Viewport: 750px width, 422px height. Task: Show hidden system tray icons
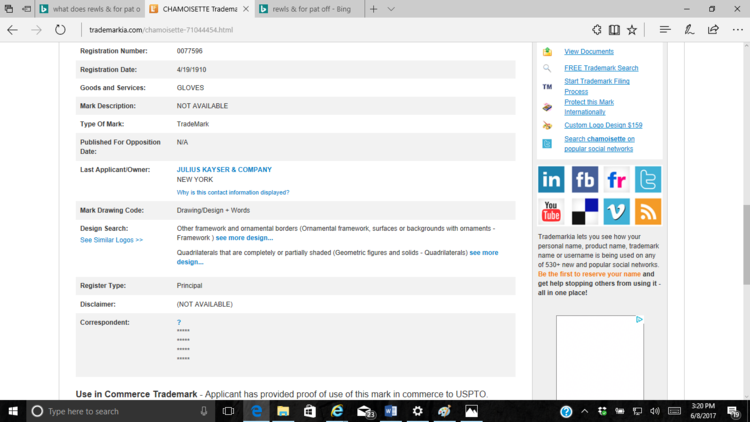tap(585, 411)
